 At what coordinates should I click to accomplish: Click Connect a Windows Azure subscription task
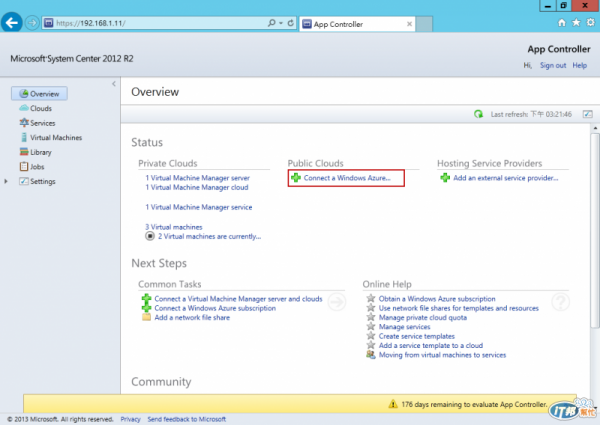point(215,308)
